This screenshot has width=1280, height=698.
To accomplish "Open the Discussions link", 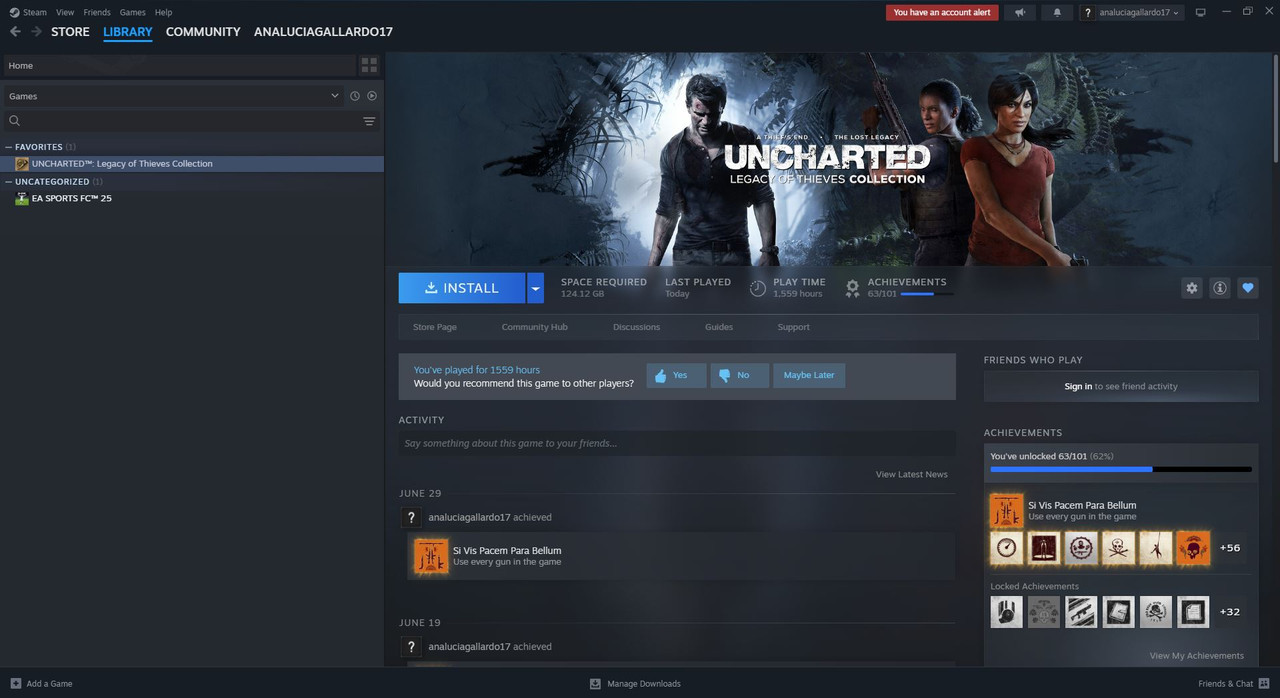I will click(x=636, y=327).
